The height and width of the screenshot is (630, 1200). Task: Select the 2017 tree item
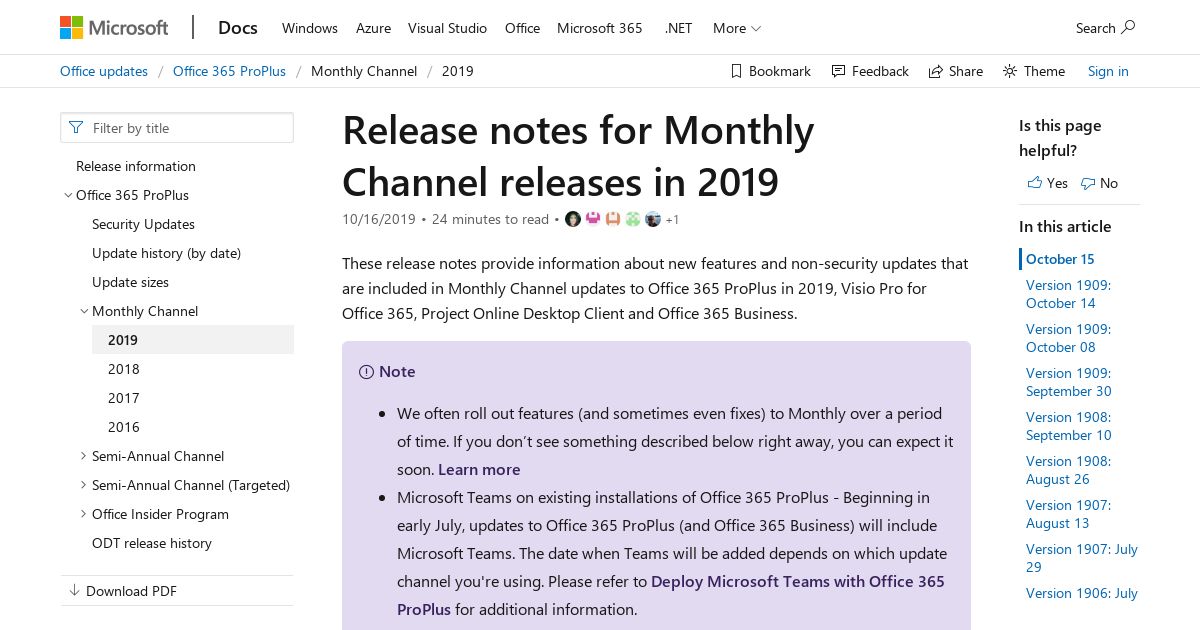click(x=124, y=398)
